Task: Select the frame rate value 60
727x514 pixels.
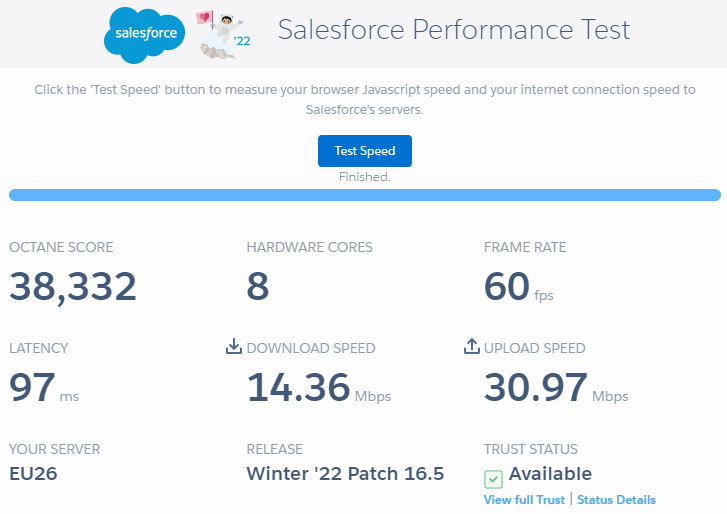Action: point(507,286)
